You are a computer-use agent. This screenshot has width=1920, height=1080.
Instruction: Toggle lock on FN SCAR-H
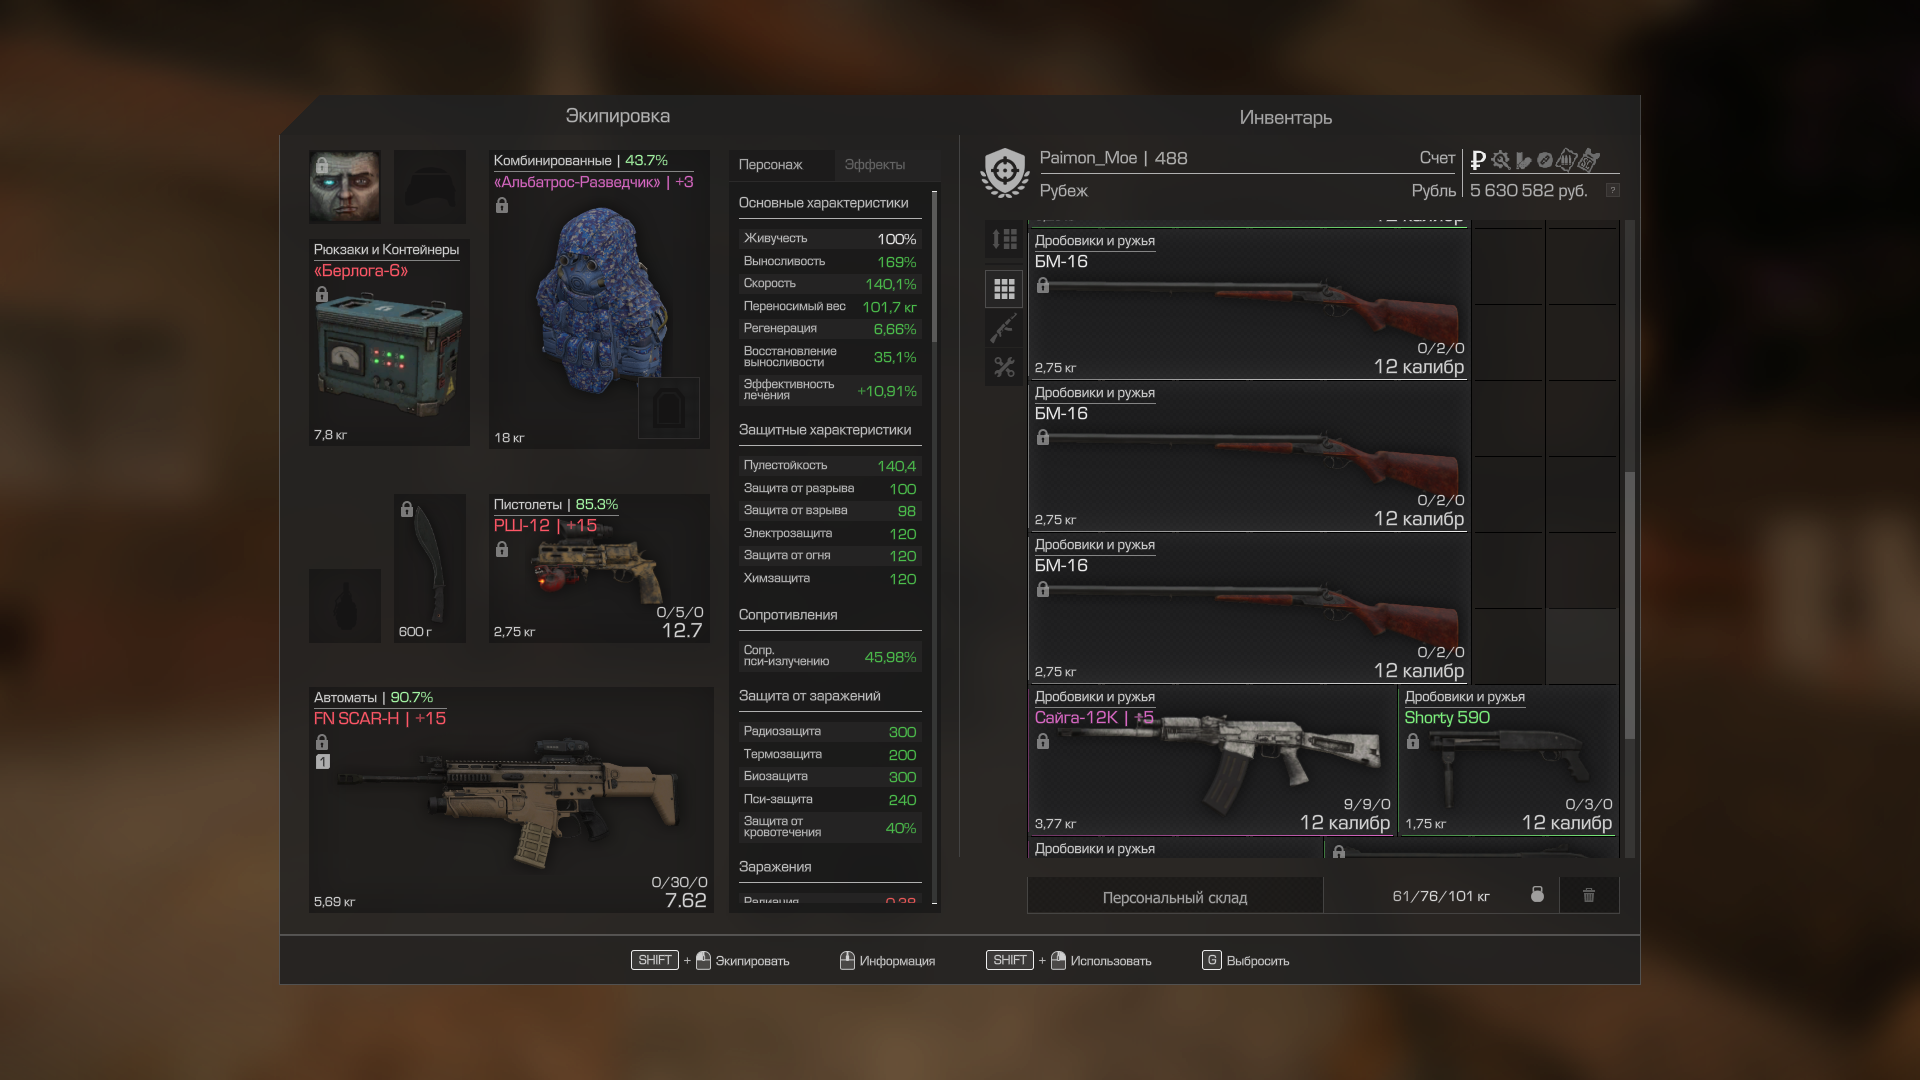point(322,742)
